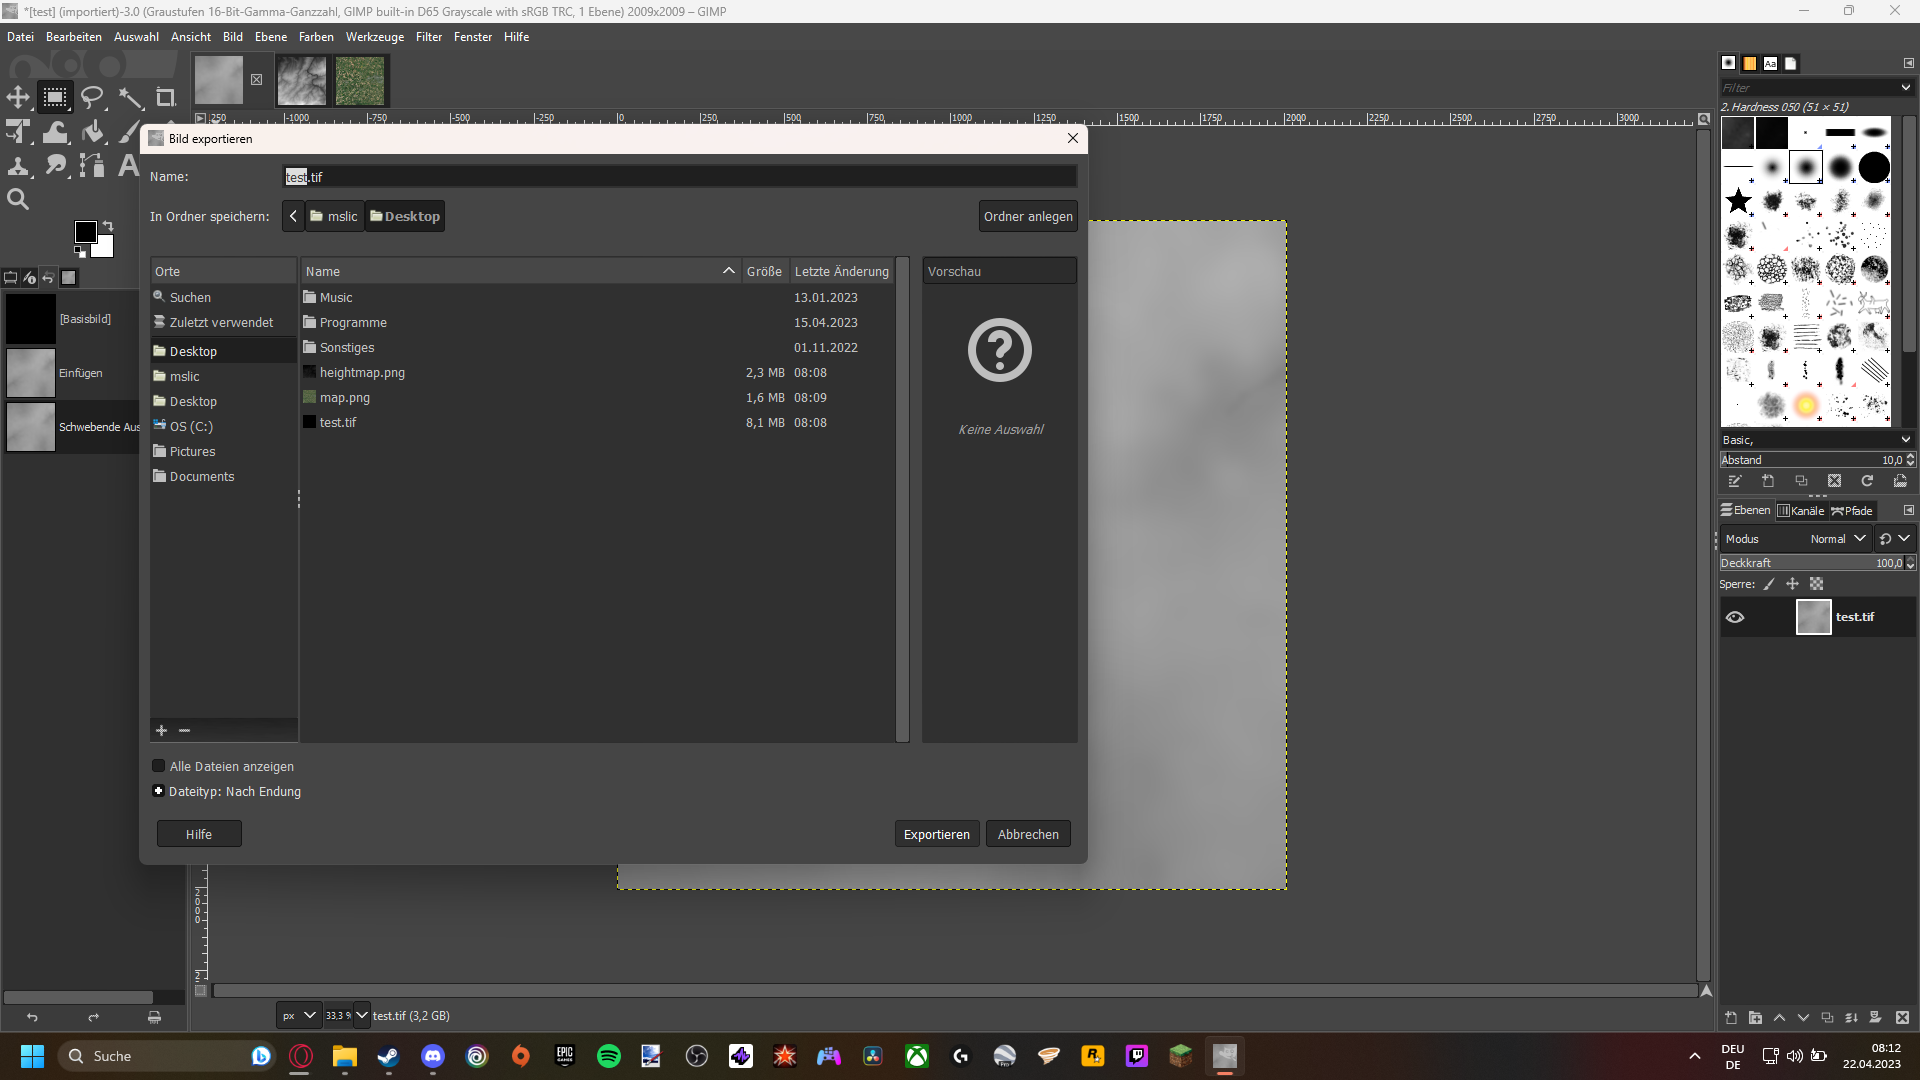Select the Move tool in toolbox
The width and height of the screenshot is (1920, 1080).
[x=18, y=97]
